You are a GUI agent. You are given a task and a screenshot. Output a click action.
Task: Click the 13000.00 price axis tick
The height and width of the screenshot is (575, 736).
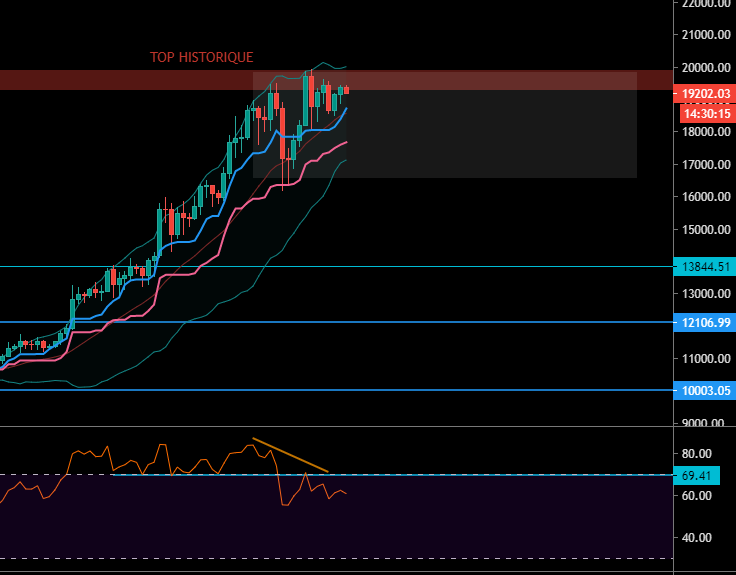click(705, 294)
